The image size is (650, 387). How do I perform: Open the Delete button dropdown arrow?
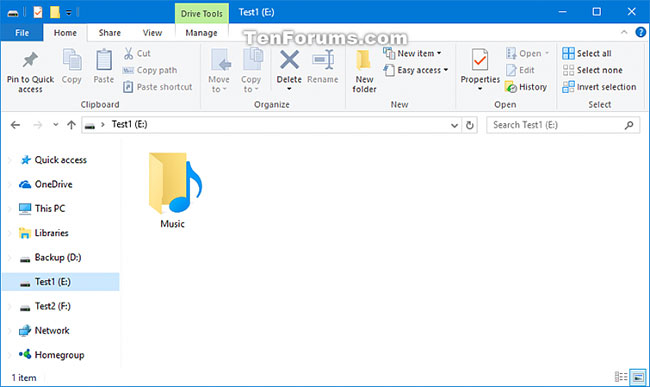coord(289,89)
